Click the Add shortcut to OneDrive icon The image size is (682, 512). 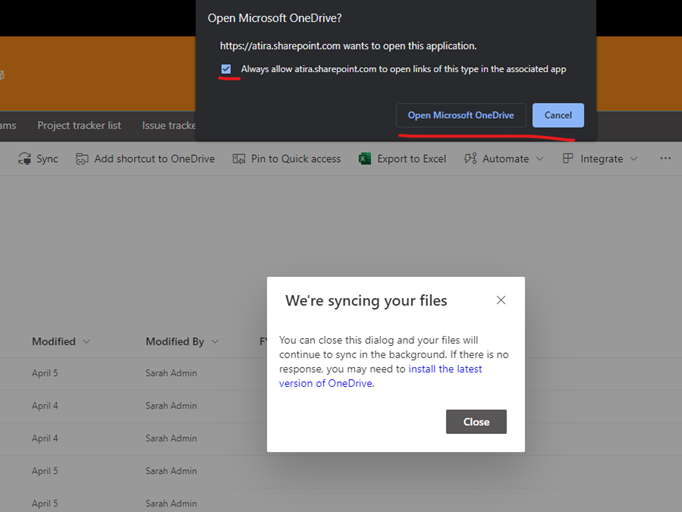(82, 159)
